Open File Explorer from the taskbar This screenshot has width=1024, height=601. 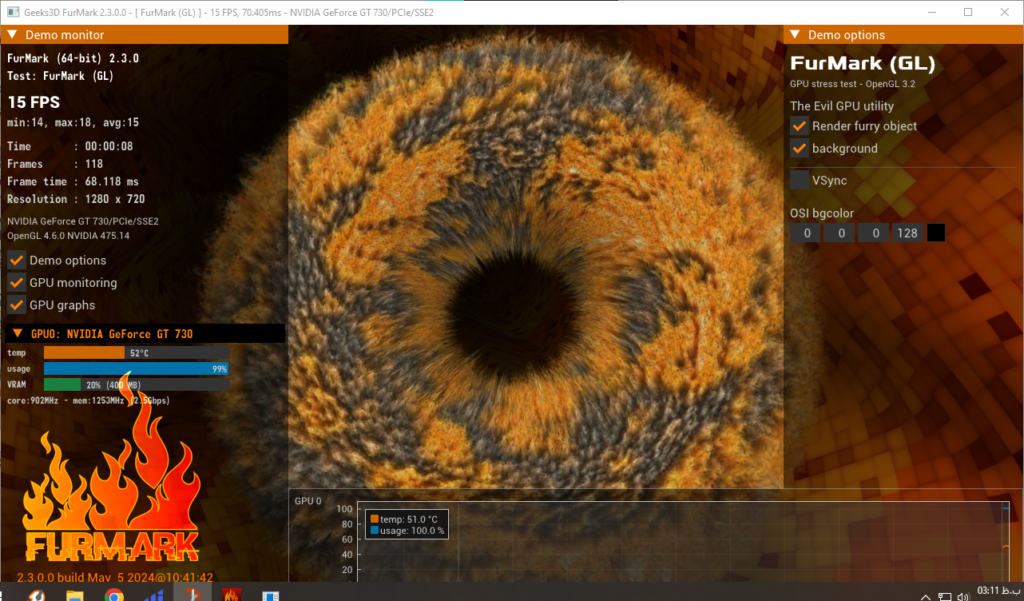(x=75, y=595)
